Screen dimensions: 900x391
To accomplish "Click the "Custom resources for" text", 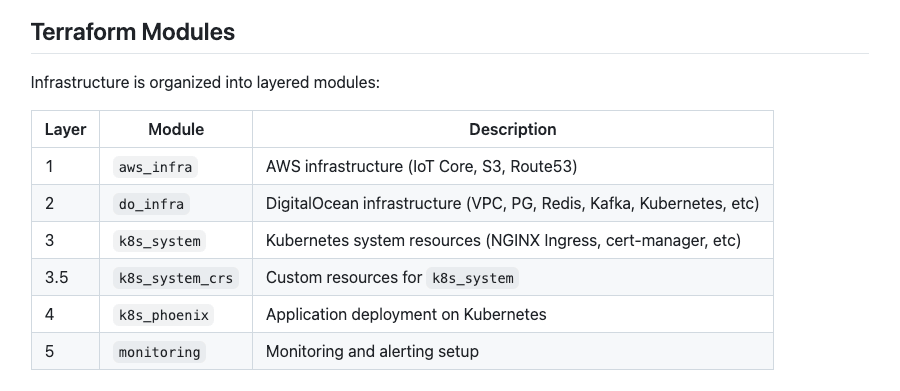I will [x=344, y=277].
